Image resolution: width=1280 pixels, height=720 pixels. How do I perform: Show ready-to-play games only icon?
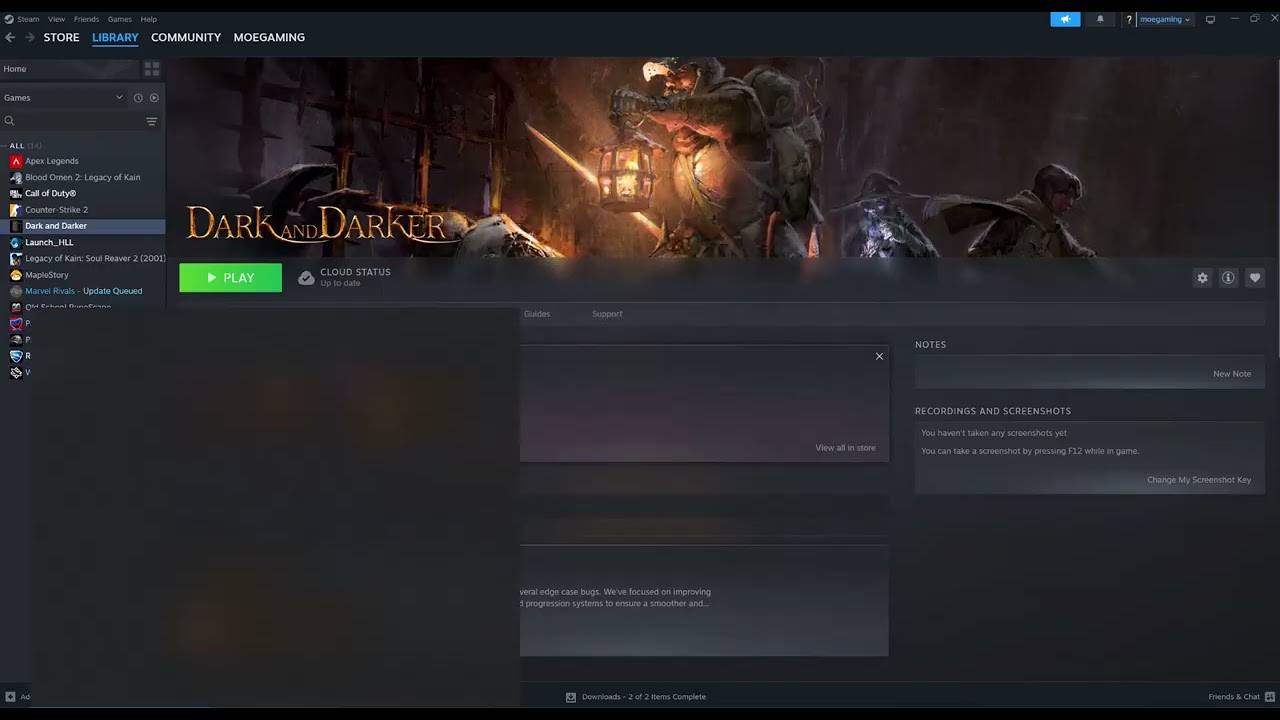(x=154, y=98)
